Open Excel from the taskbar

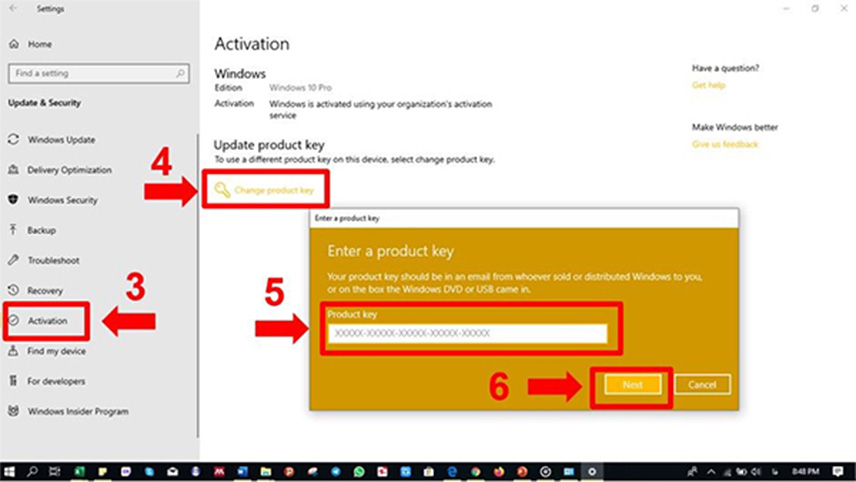[79, 472]
